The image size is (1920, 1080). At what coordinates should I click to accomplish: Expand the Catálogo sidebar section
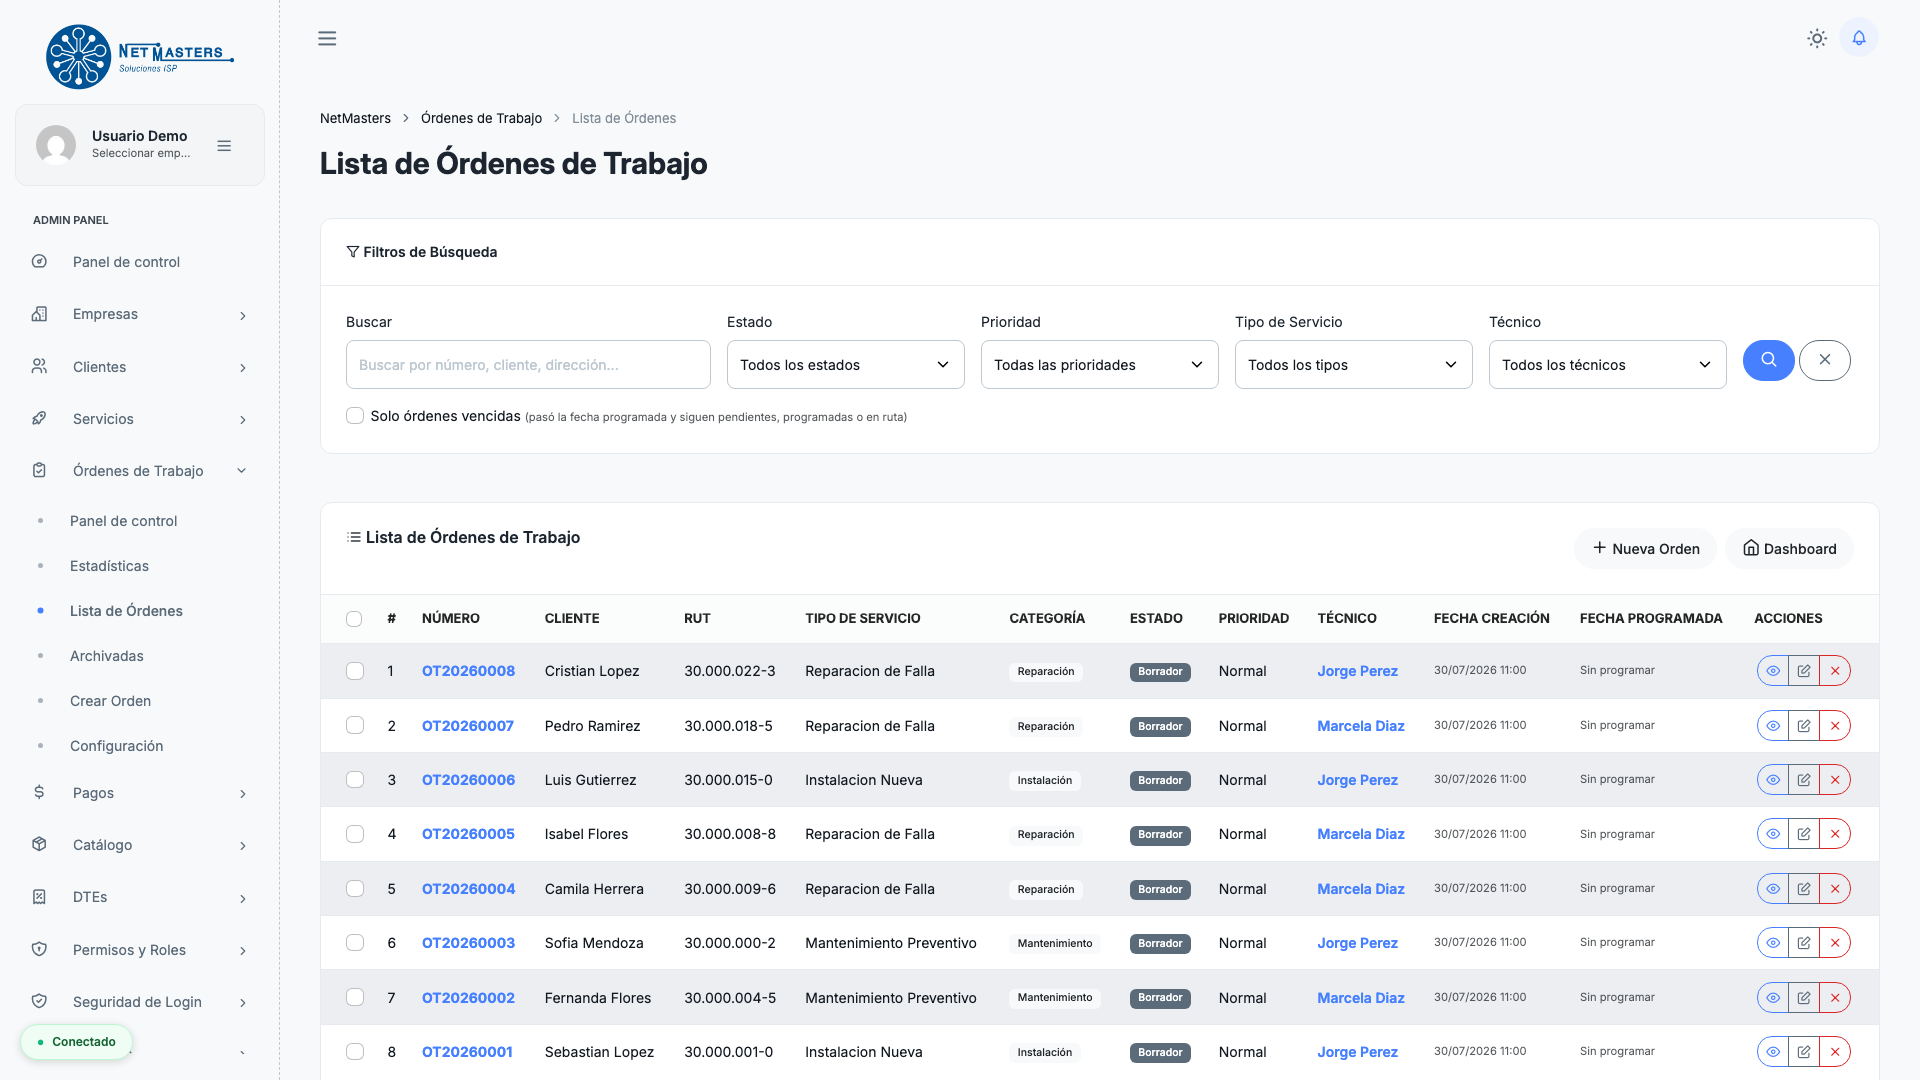click(x=140, y=845)
